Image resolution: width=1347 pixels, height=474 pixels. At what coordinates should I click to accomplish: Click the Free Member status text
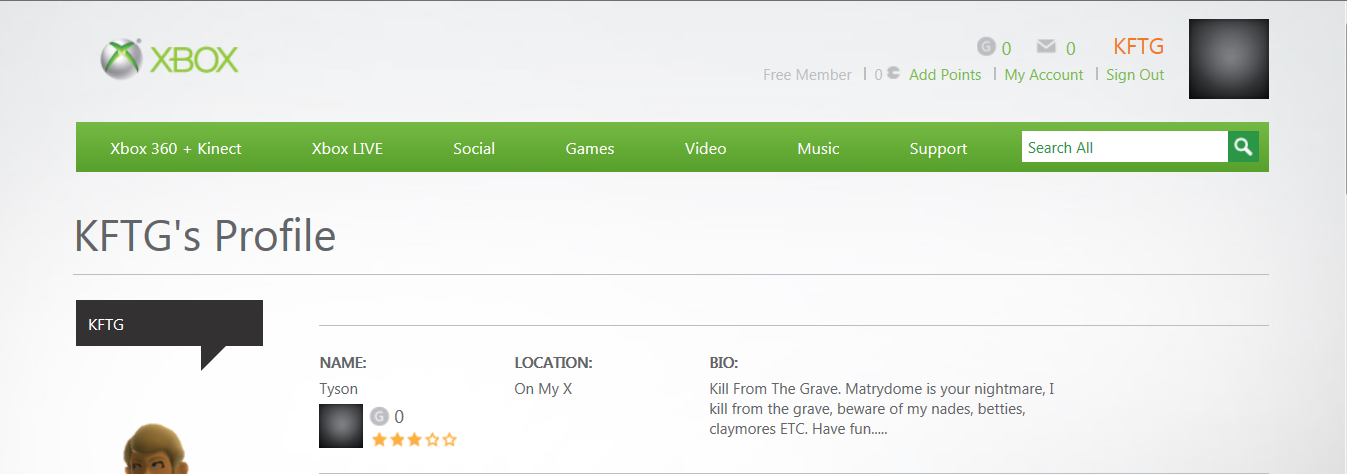[x=807, y=74]
